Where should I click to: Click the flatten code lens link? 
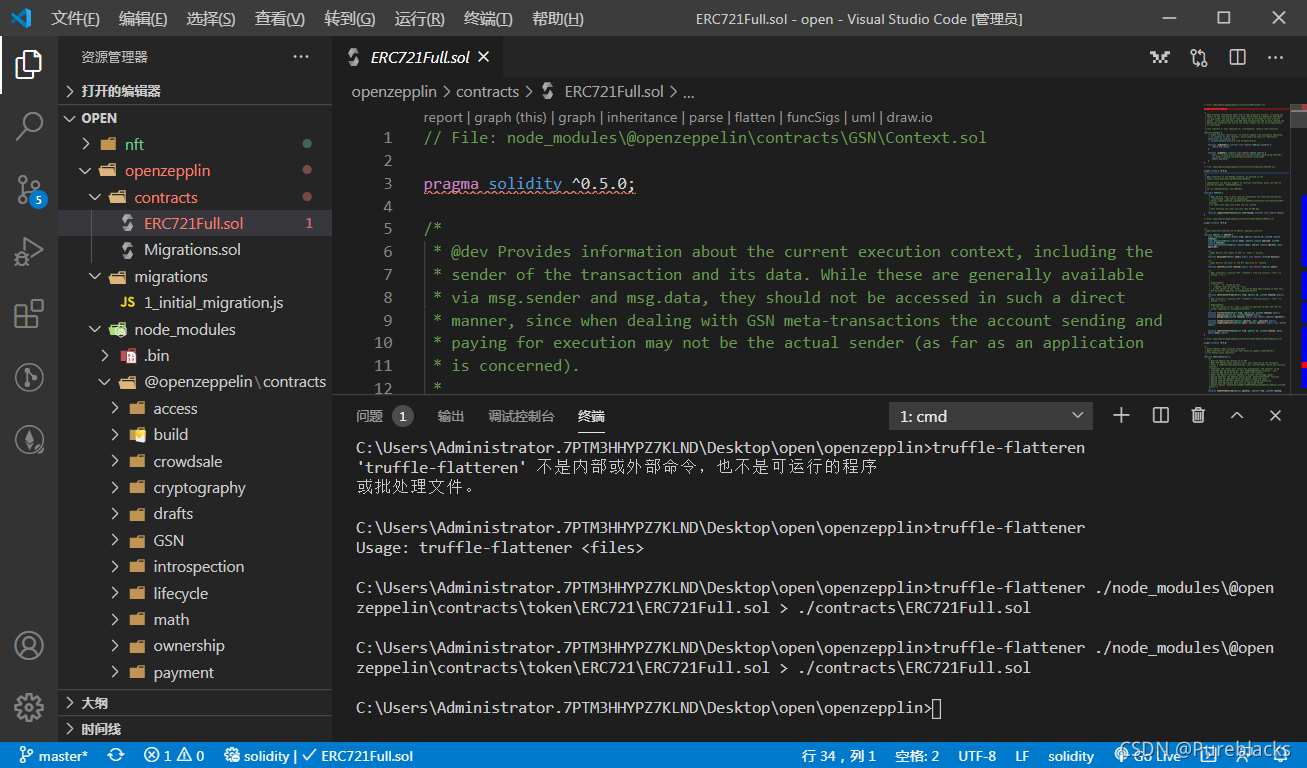(x=755, y=117)
